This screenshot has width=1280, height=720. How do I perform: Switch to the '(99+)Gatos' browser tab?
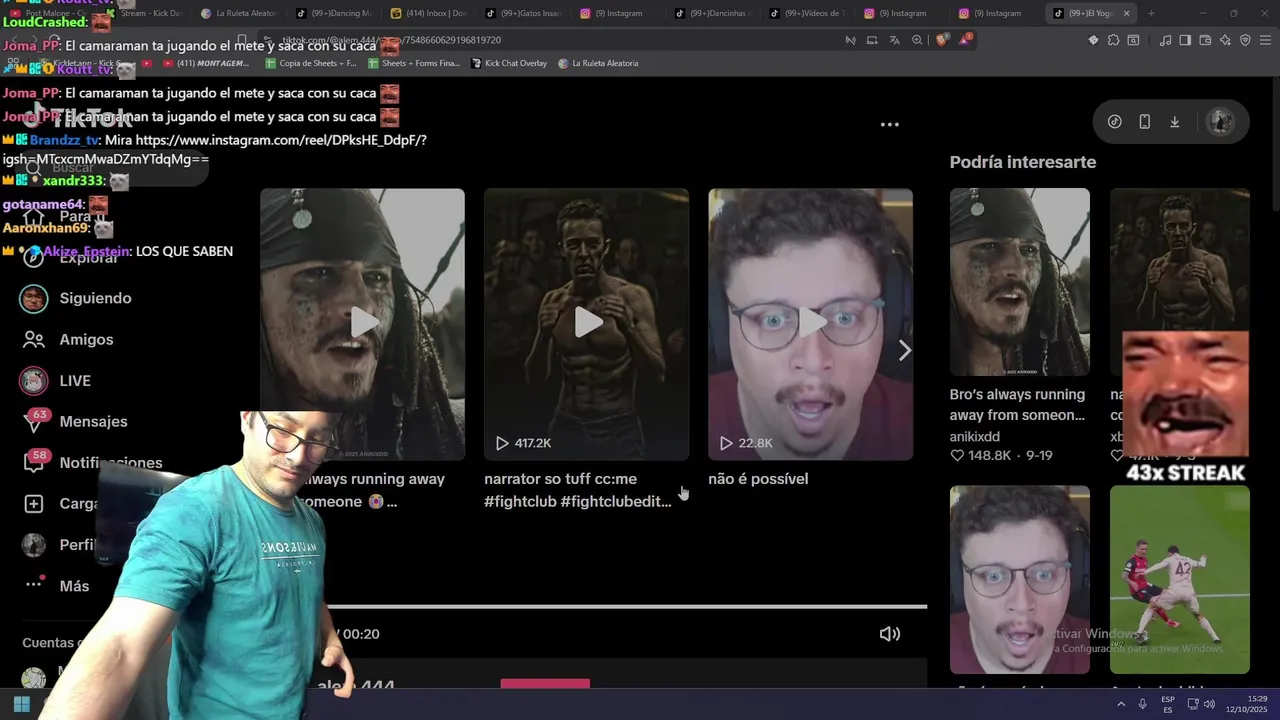(525, 13)
